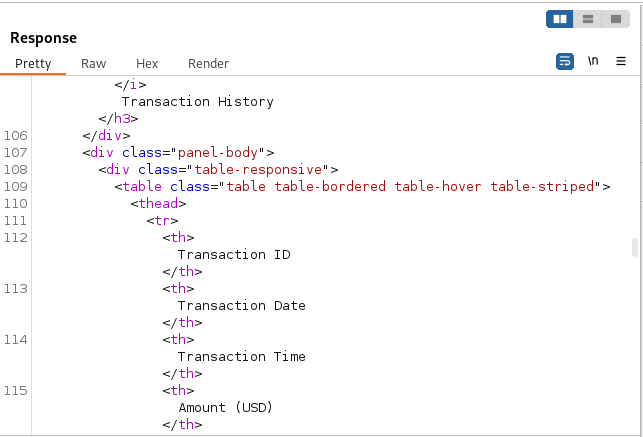Switch to the Hex tab
This screenshot has height=437, width=643.
(x=147, y=64)
